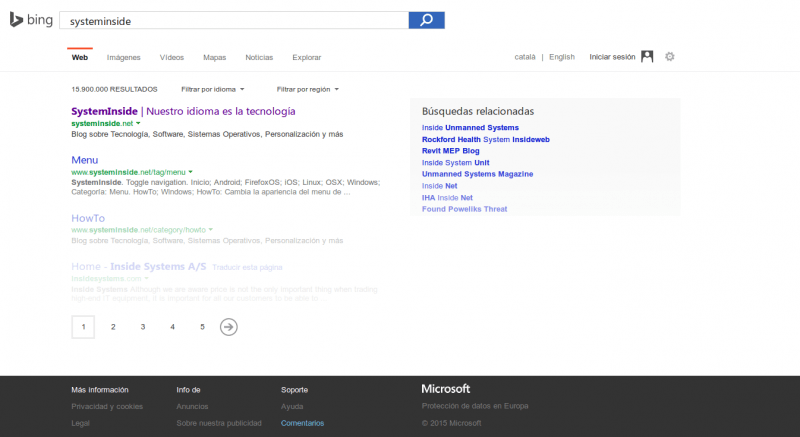
Task: Expand arrow next to insidesystems.com URL
Action: 146,278
